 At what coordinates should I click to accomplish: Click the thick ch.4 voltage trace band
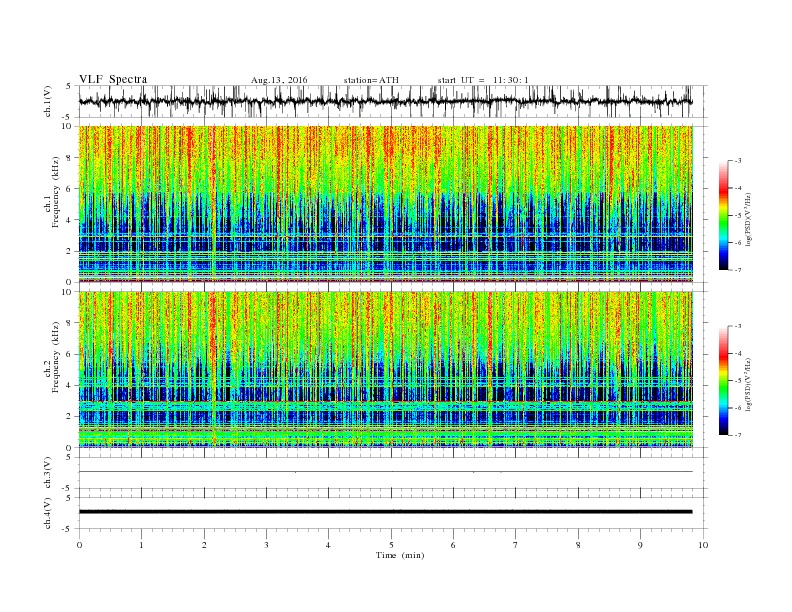tap(385, 512)
